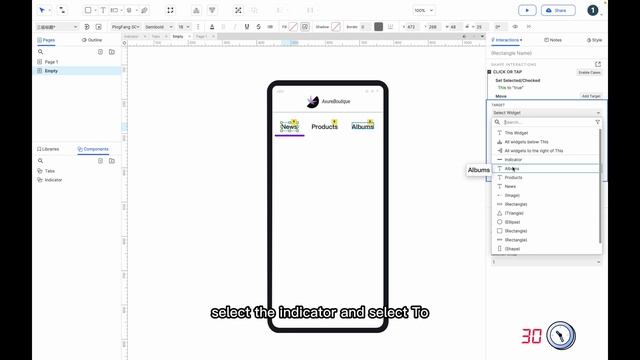Open the user account avatar menu
640x360 pixels.
[593, 10]
